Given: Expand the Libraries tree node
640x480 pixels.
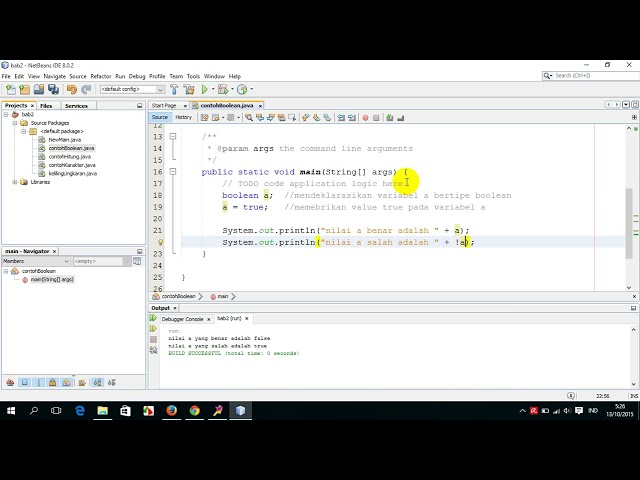Looking at the screenshot, I should coord(15,182).
